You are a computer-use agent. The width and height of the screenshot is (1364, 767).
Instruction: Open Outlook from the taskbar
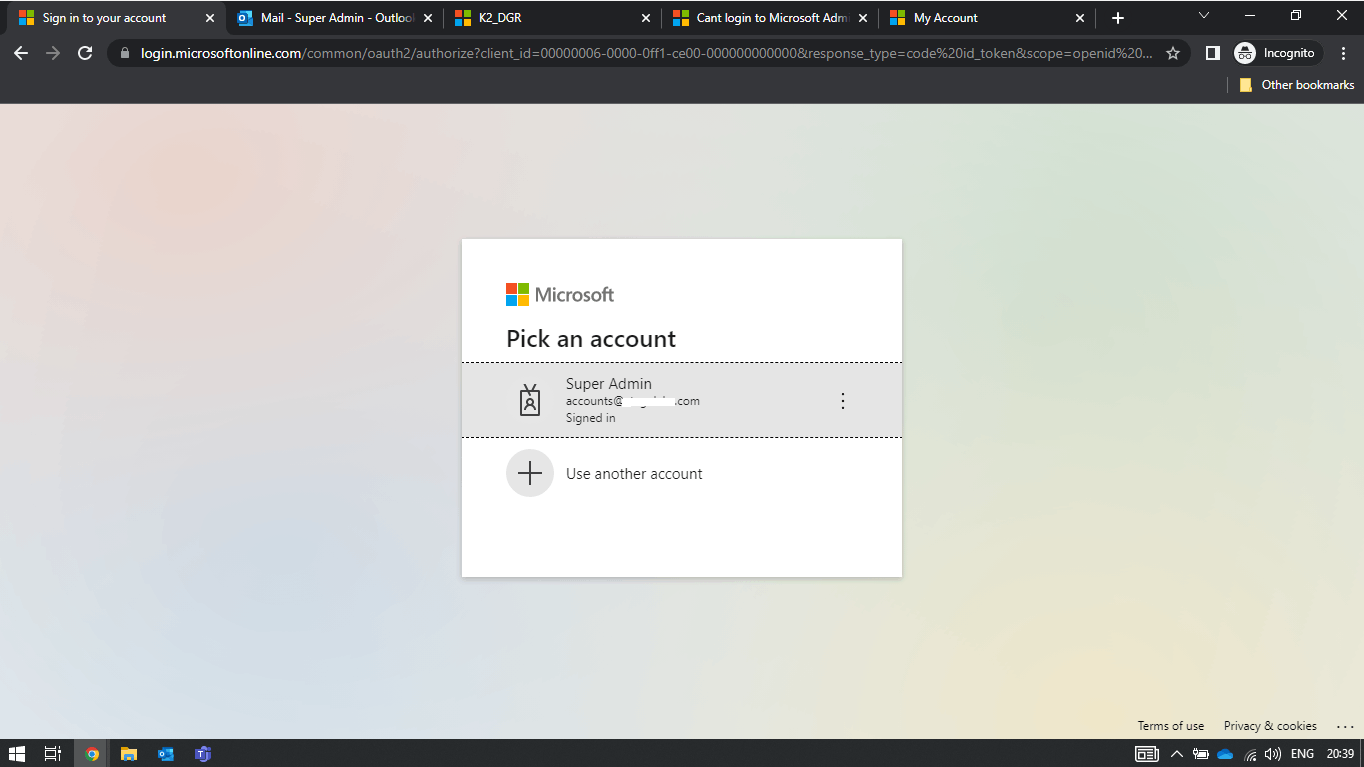click(166, 753)
